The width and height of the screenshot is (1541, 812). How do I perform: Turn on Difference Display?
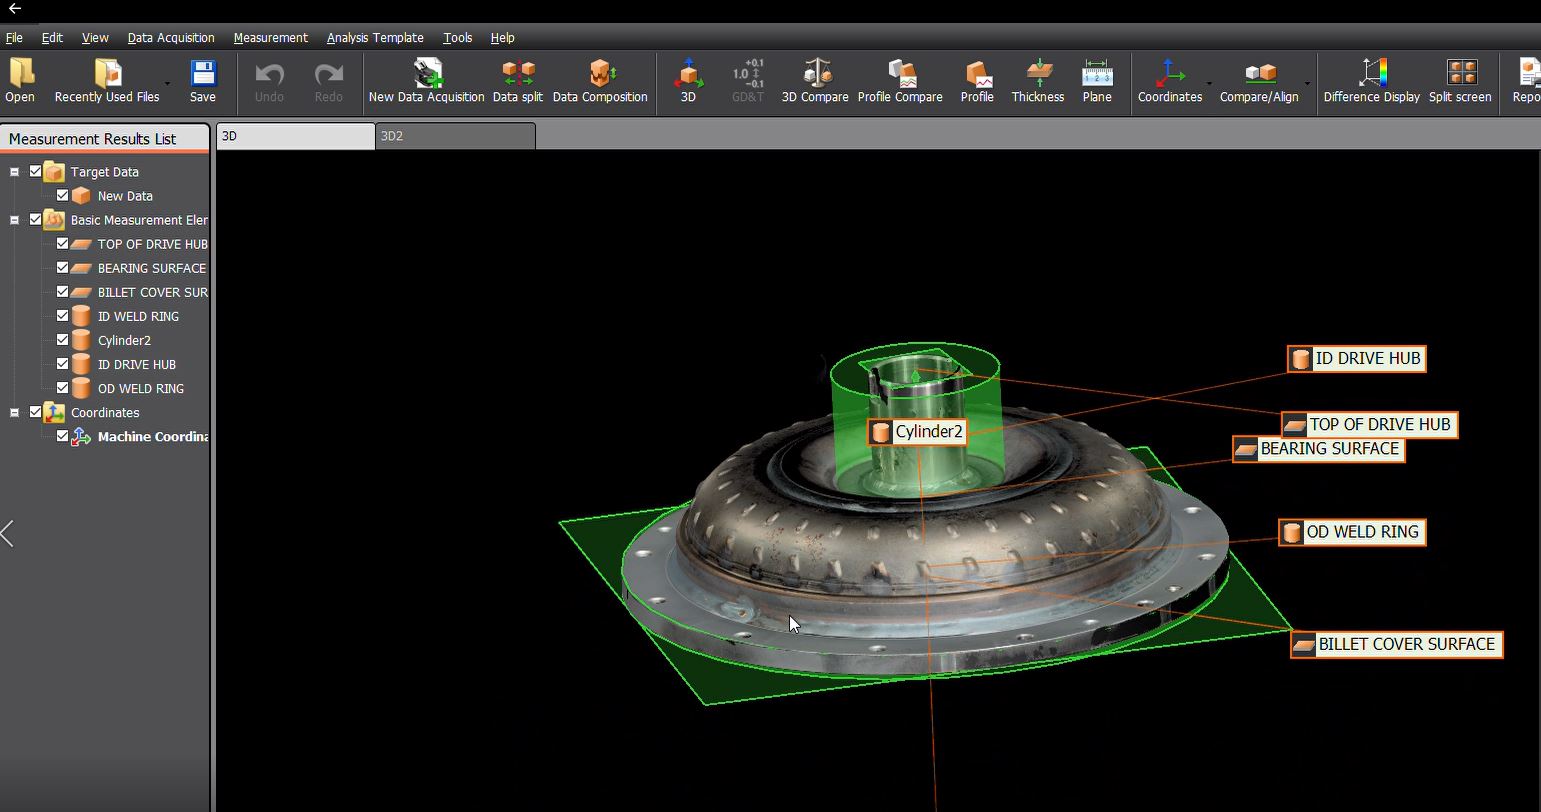(1372, 80)
